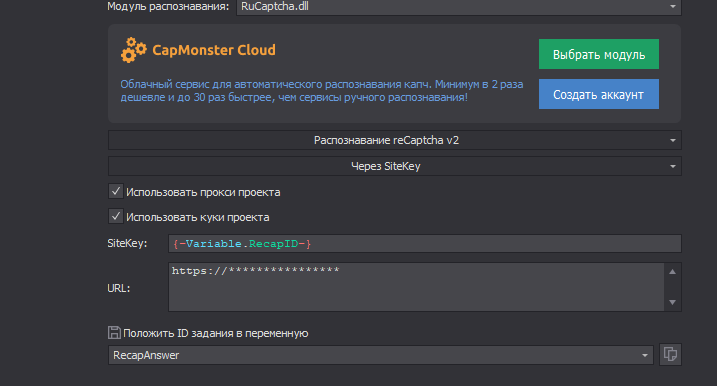This screenshot has width=717, height=386.
Task: Click into the SiteKey input field
Action: click(x=425, y=243)
